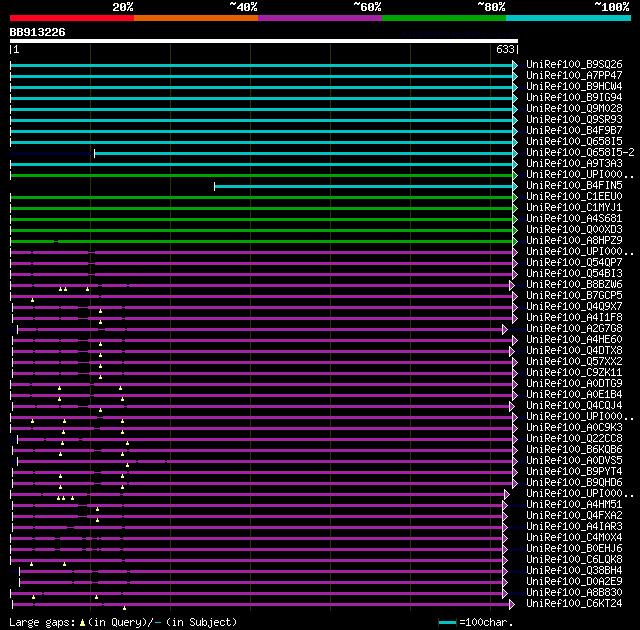Select the UniRef100_A4HM51 label
This screenshot has height=630, width=640.
[574, 505]
